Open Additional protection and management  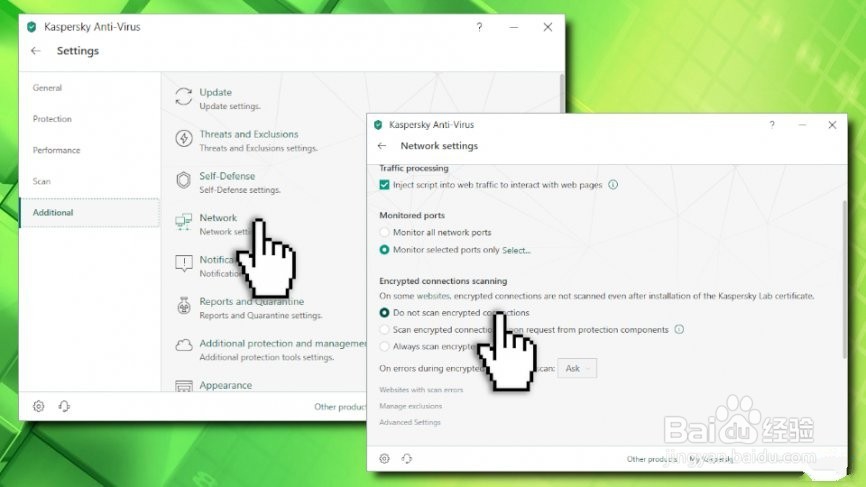pyautogui.click(x=282, y=343)
